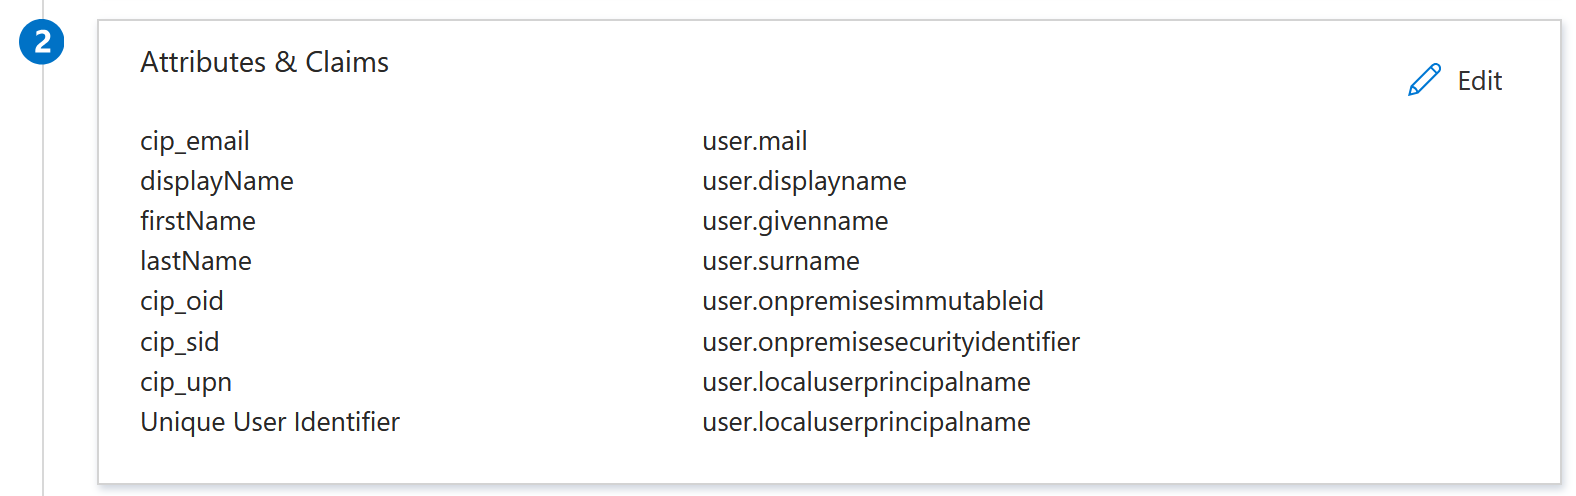Select the displayName claim
This screenshot has height=496, width=1576.
click(217, 182)
